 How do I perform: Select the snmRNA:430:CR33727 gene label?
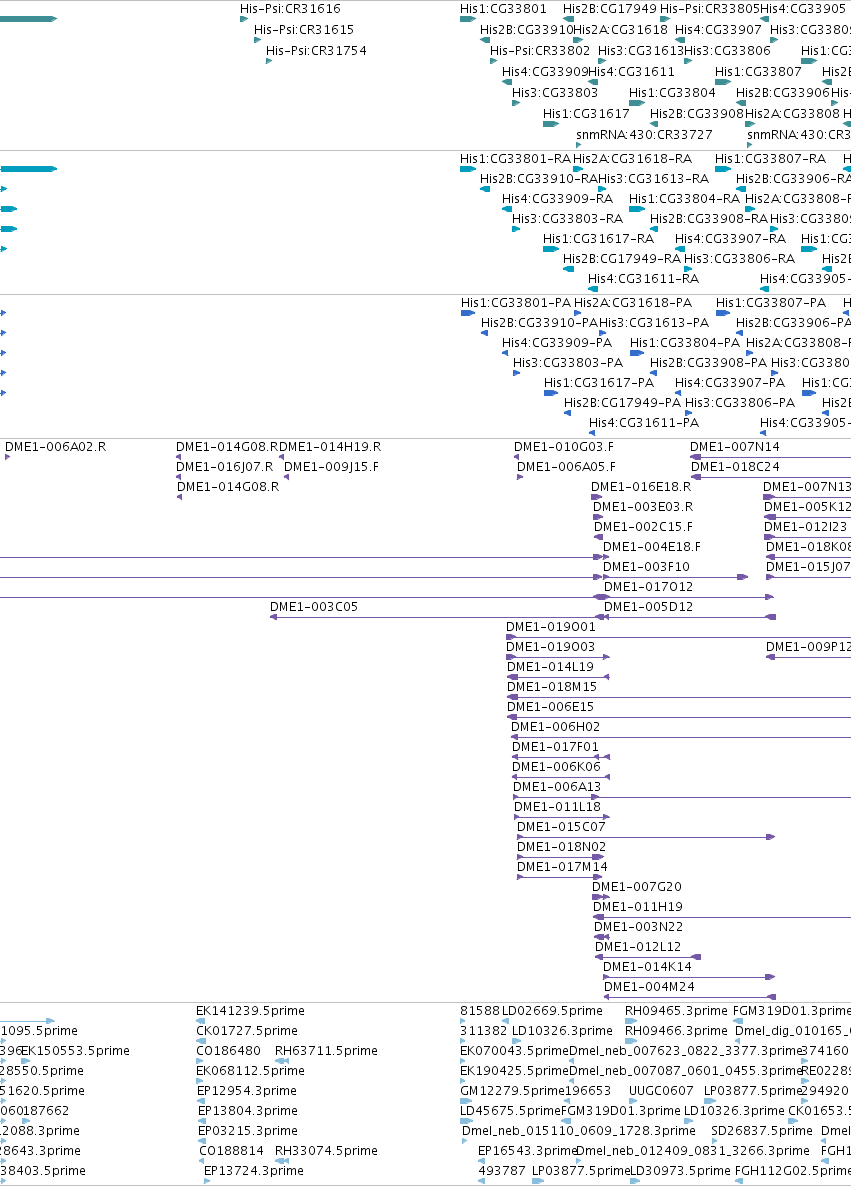(x=644, y=135)
